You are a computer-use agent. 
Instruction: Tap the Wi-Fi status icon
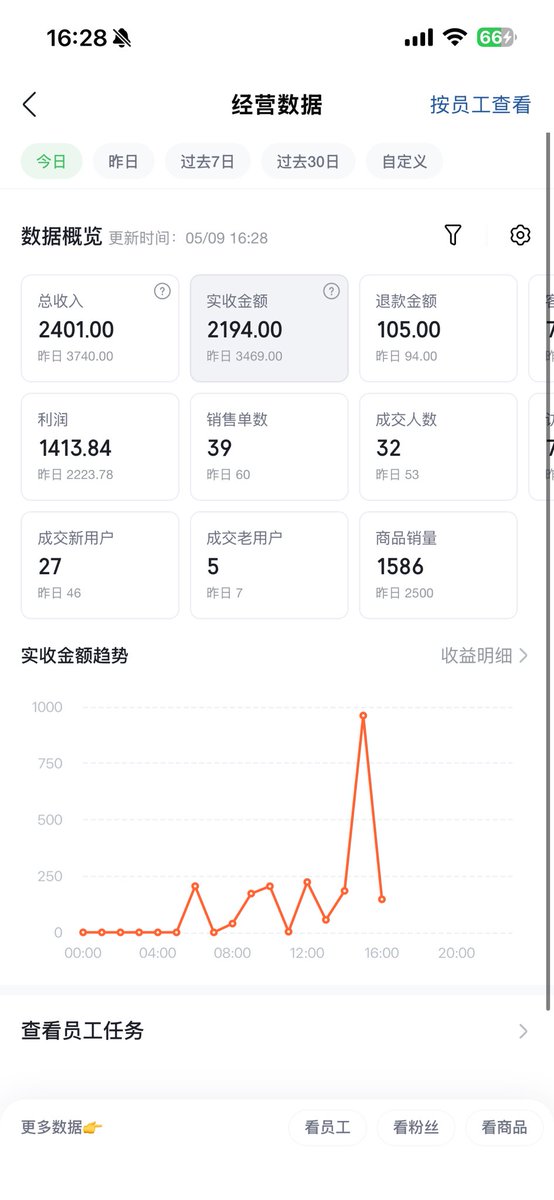click(x=455, y=38)
